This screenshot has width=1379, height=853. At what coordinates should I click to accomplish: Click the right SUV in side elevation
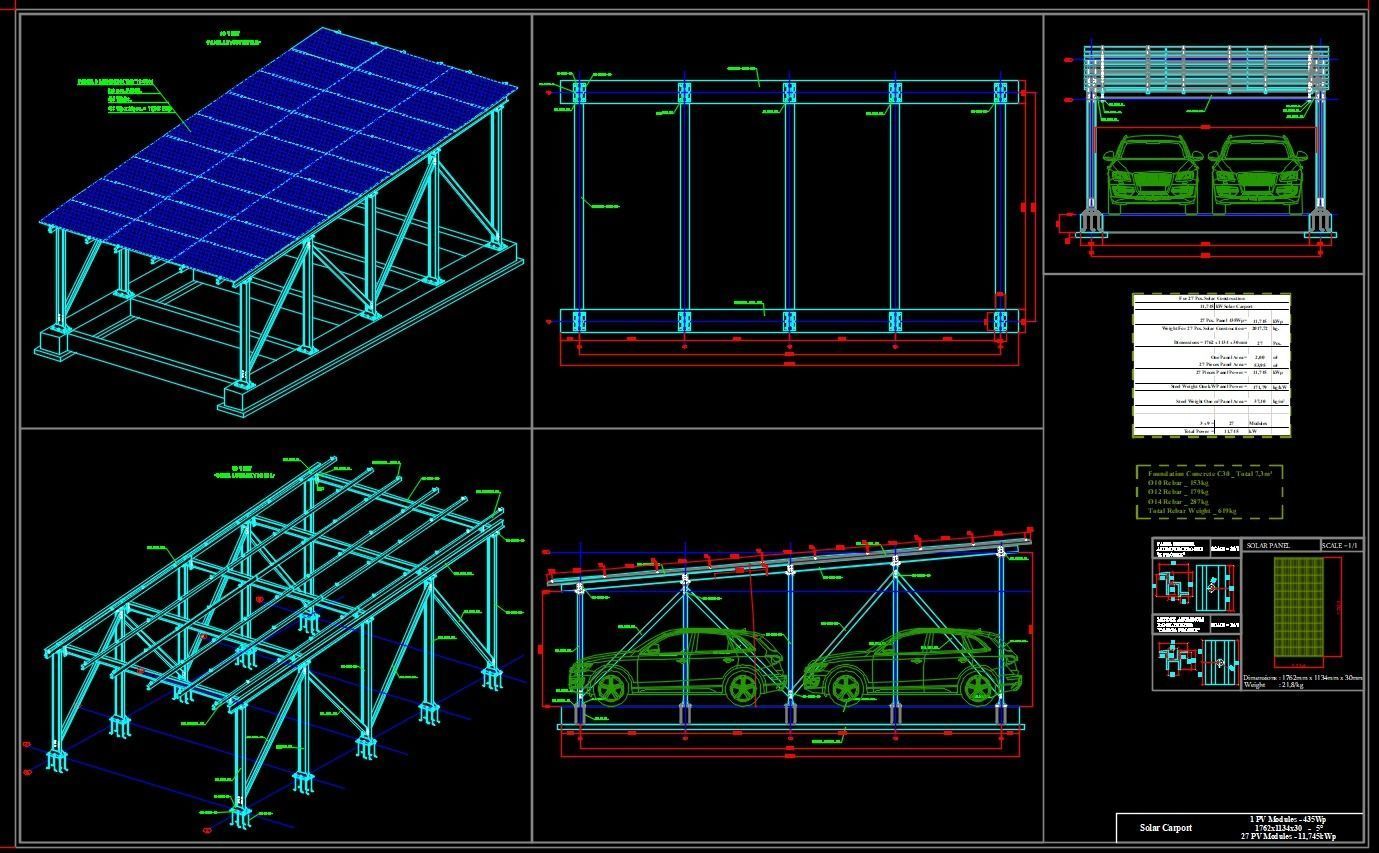[x=912, y=665]
